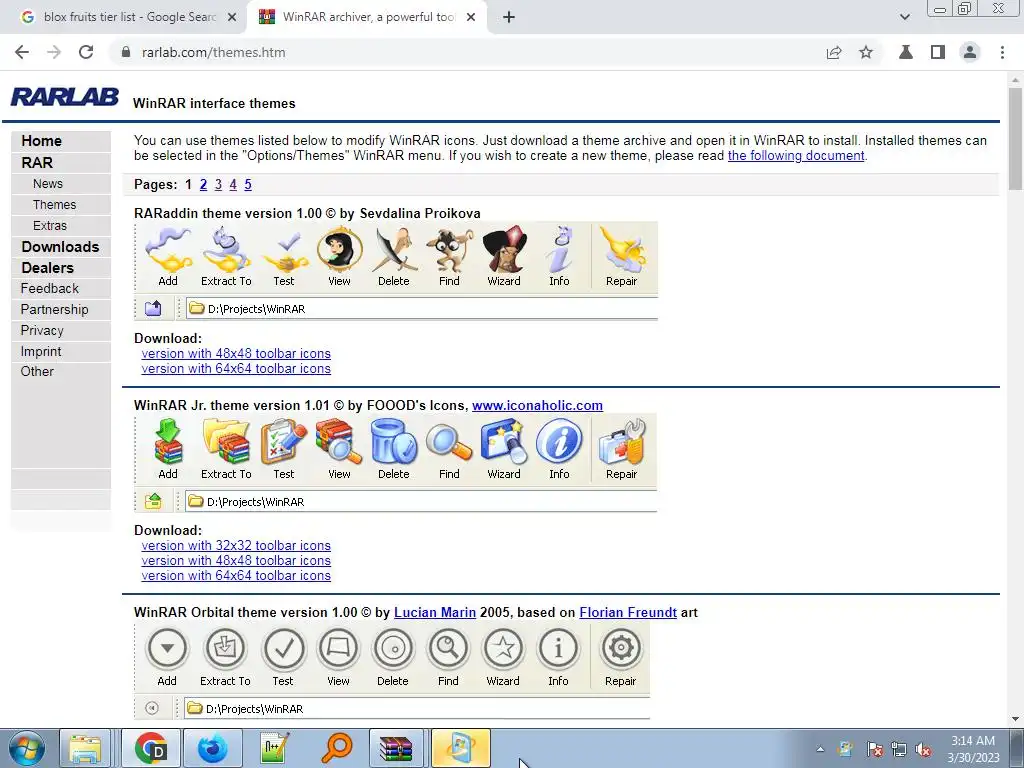
Task: Click the RARaddin up-folder icon
Action: click(153, 308)
